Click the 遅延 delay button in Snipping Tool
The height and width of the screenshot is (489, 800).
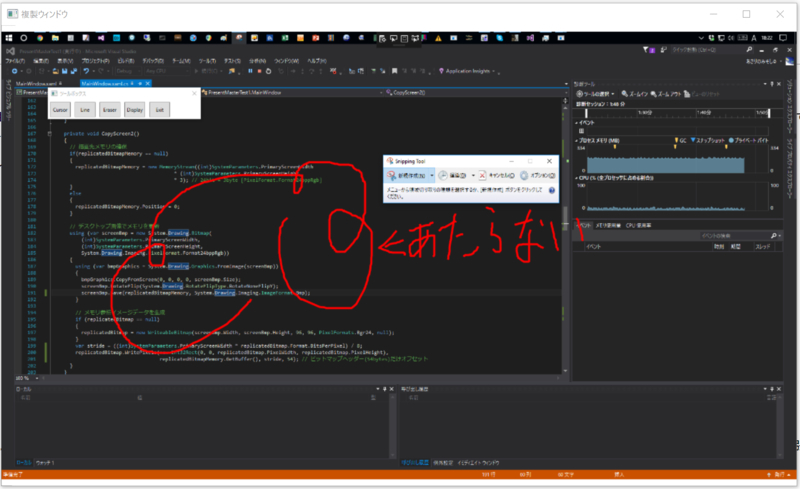[453, 176]
